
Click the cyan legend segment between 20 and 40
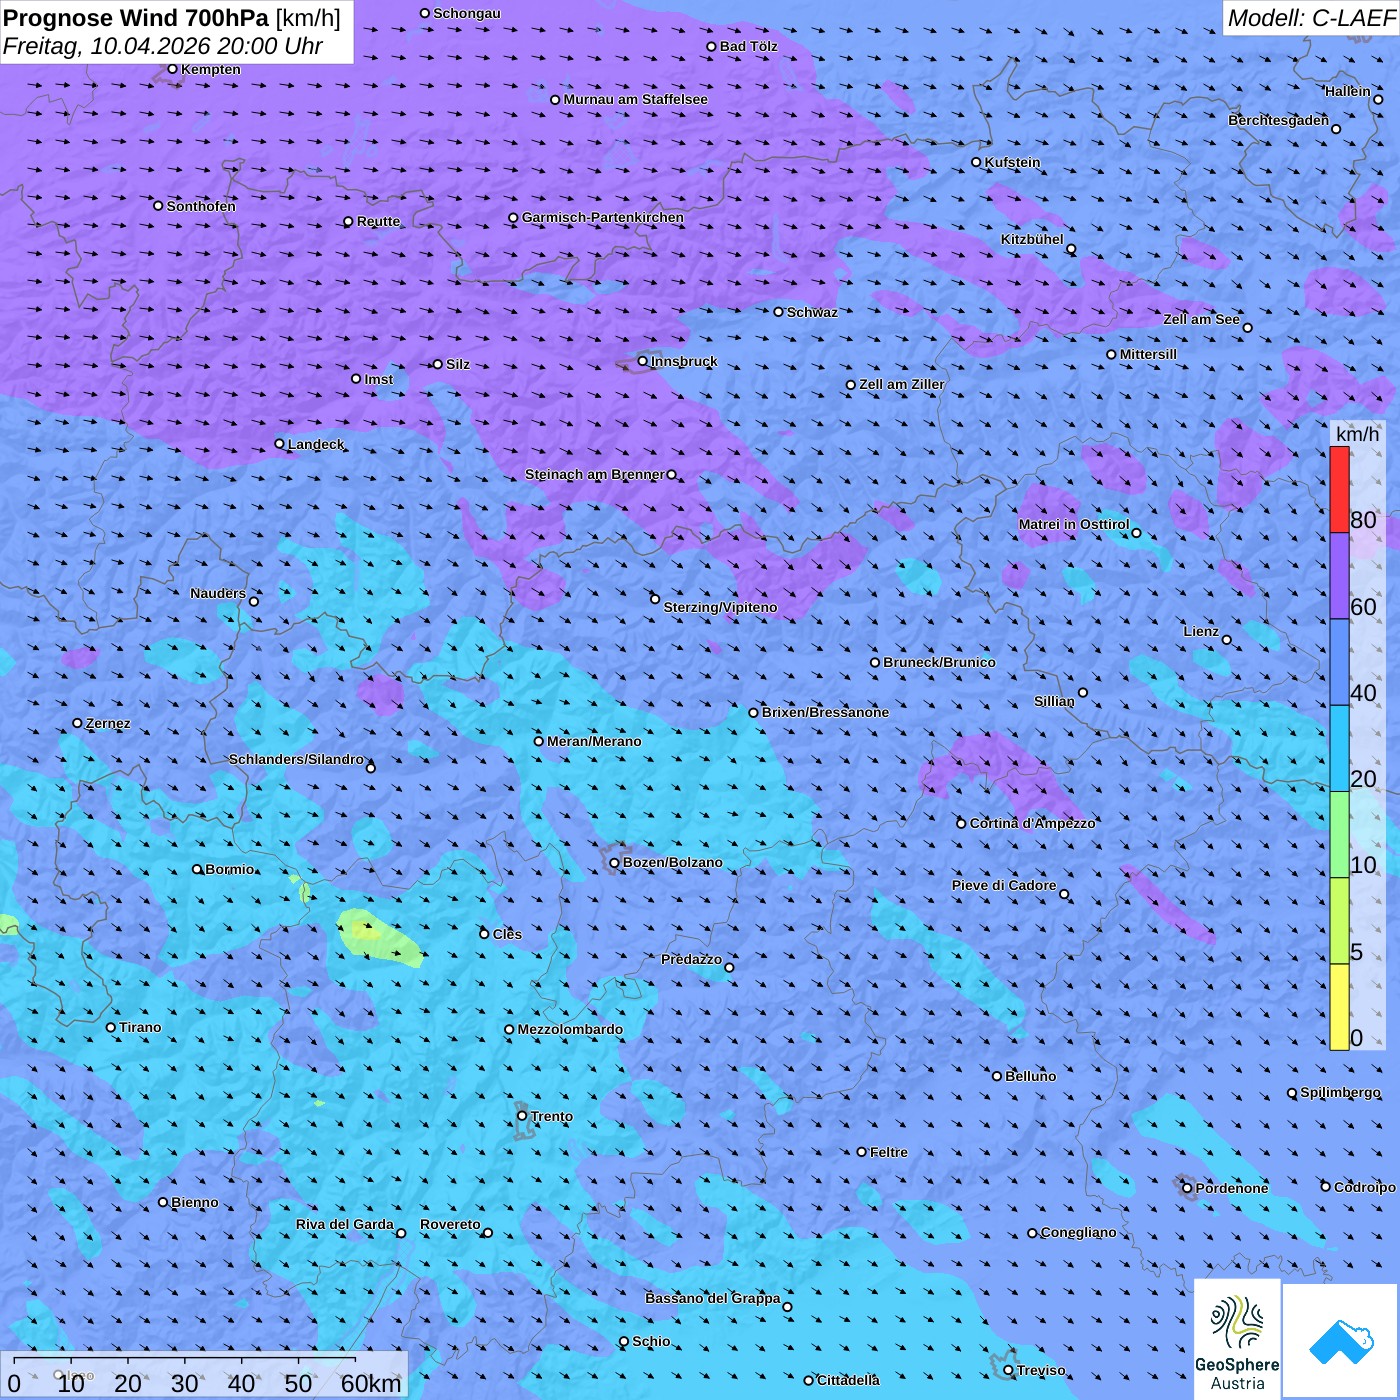point(1339,749)
